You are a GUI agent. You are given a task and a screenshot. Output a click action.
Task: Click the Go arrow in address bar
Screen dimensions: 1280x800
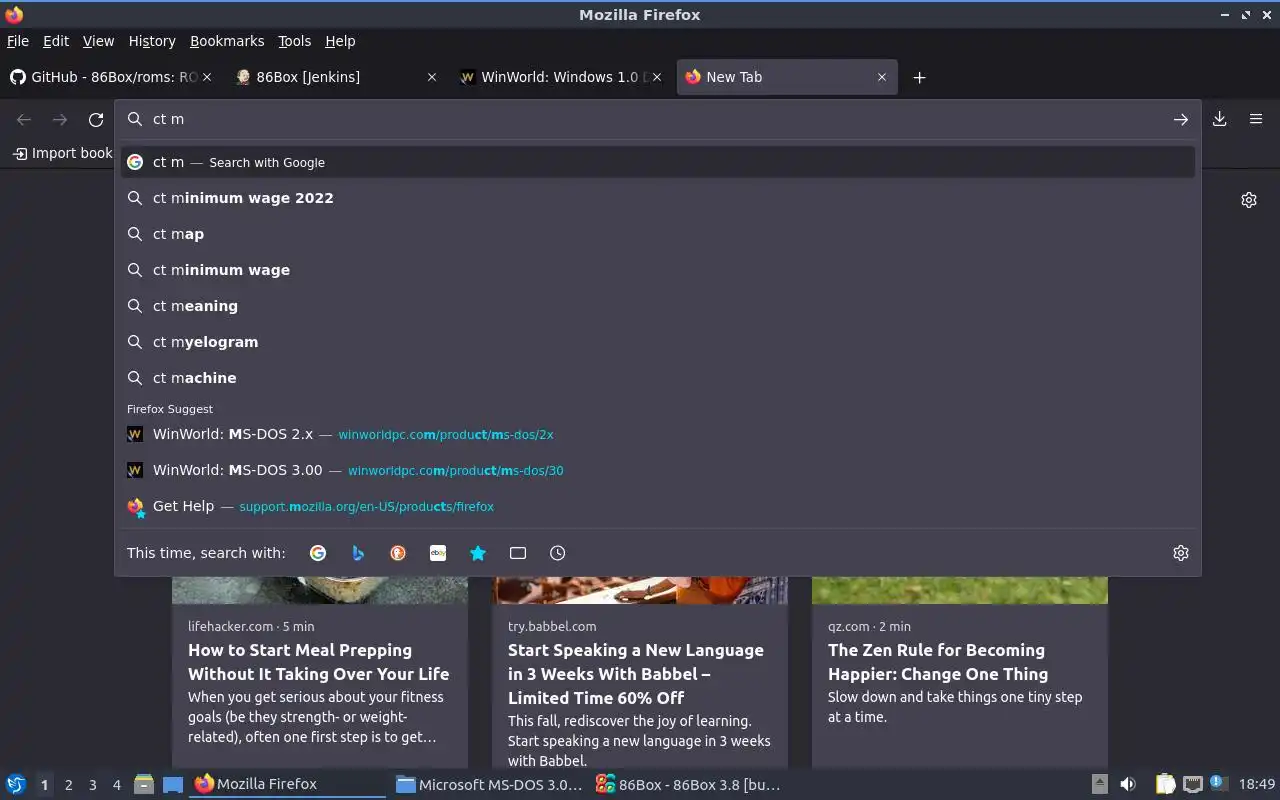pyautogui.click(x=1181, y=119)
